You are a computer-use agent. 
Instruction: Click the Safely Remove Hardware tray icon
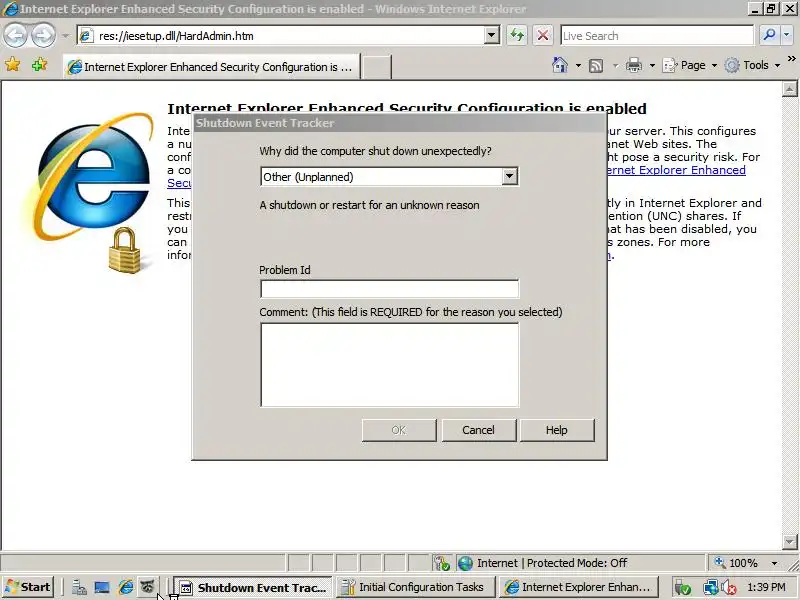pos(683,588)
